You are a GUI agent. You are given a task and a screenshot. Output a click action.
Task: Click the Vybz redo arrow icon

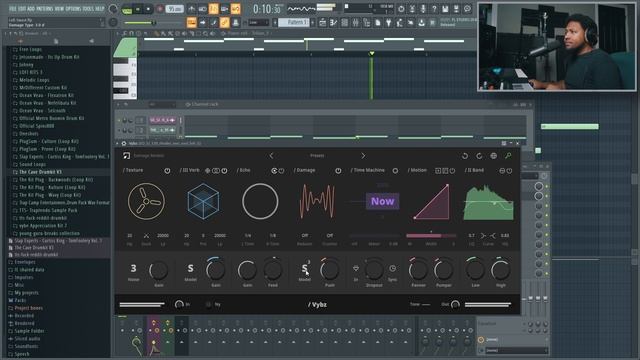479,156
